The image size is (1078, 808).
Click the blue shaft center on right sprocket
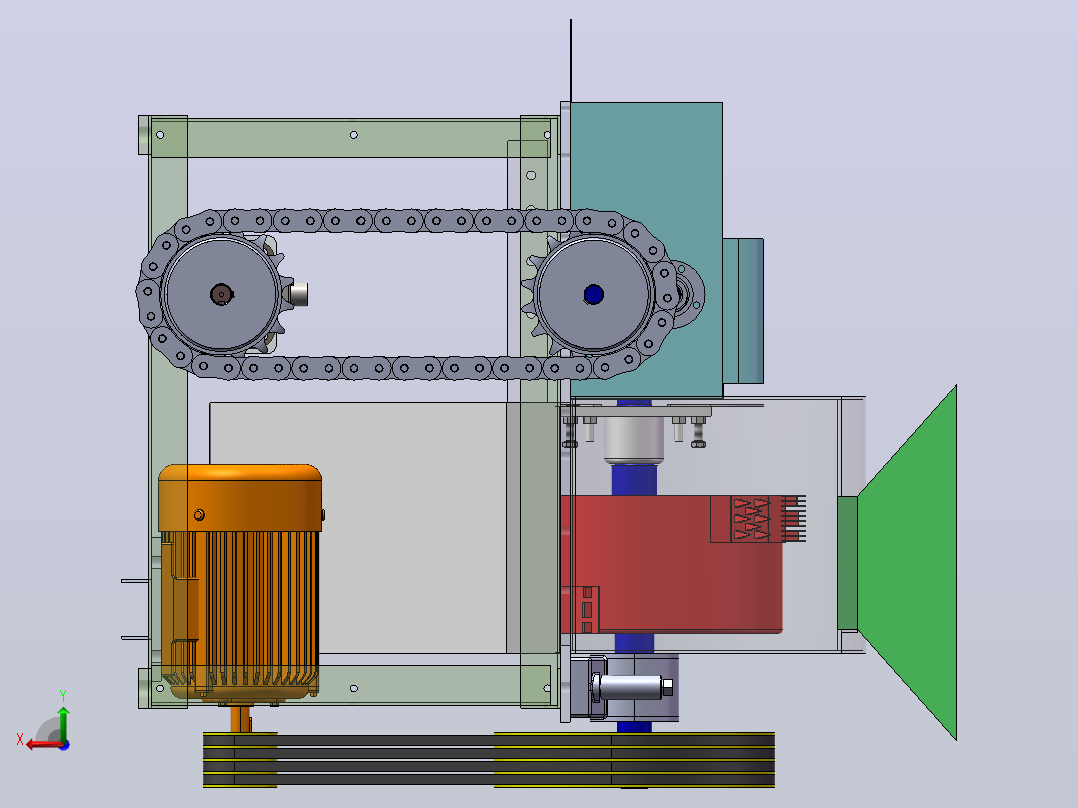(594, 294)
